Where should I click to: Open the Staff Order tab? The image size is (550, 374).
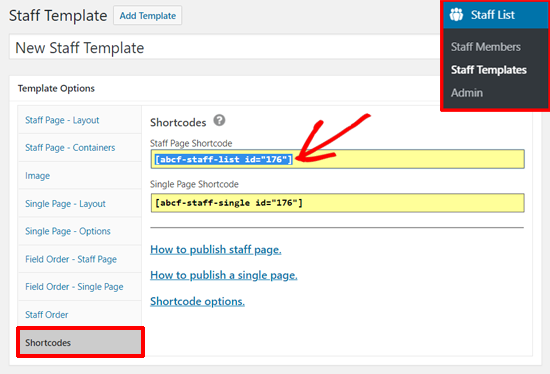click(80, 315)
